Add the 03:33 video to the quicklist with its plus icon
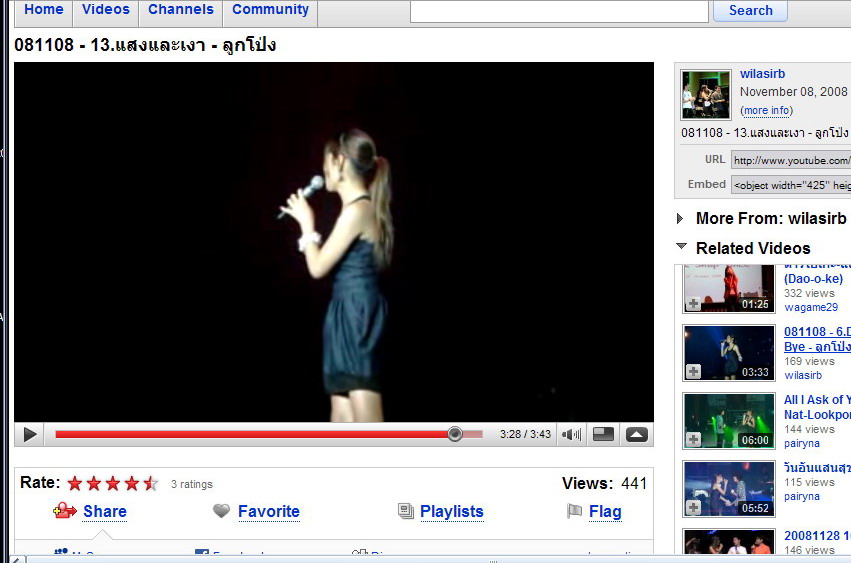Viewport: 851px width, 563px height. tap(693, 371)
